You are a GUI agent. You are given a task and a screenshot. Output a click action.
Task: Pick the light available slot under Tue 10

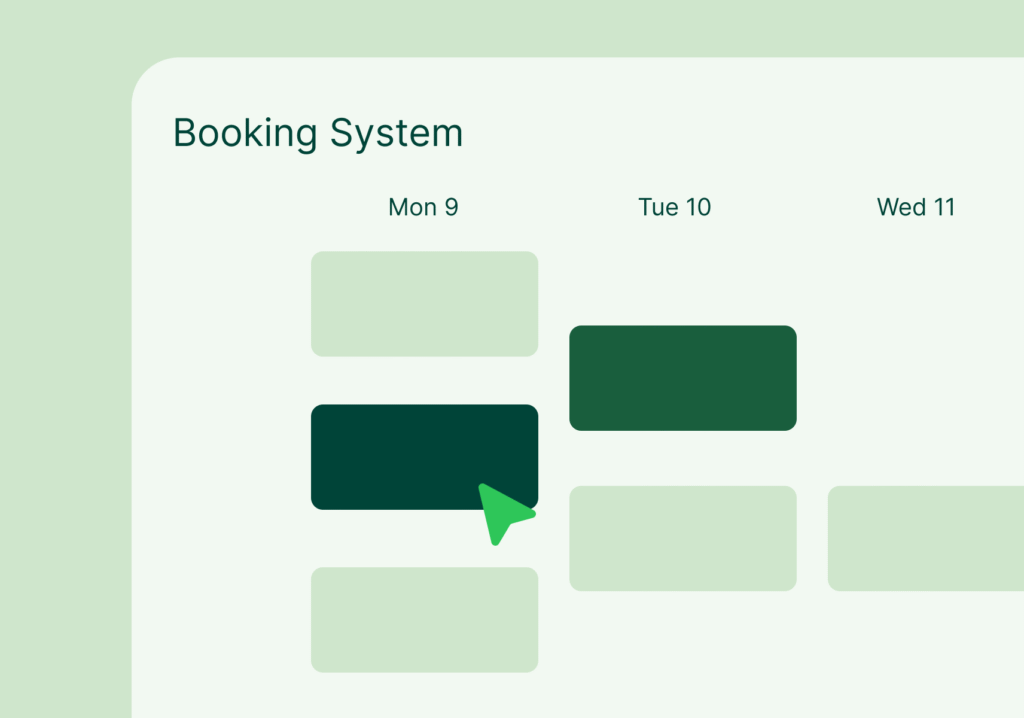pos(682,538)
